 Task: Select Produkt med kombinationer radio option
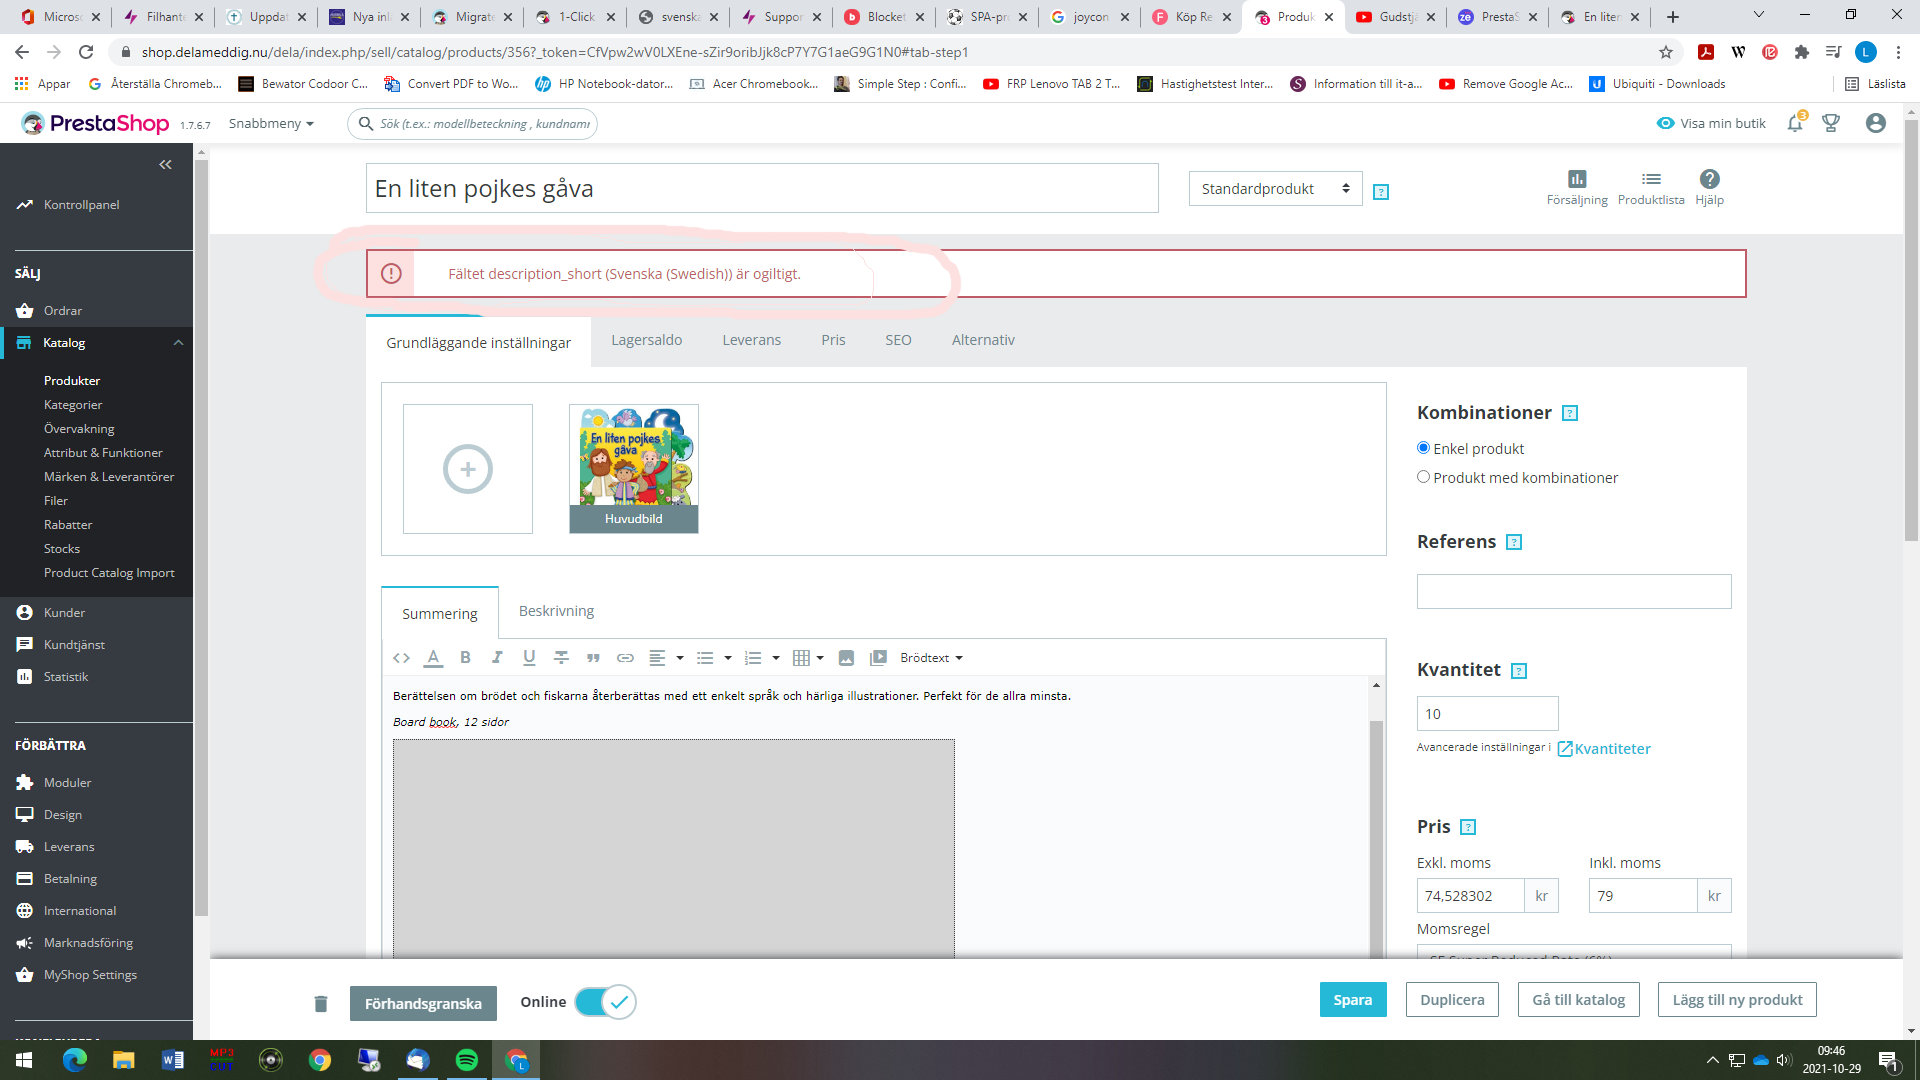click(x=1423, y=477)
